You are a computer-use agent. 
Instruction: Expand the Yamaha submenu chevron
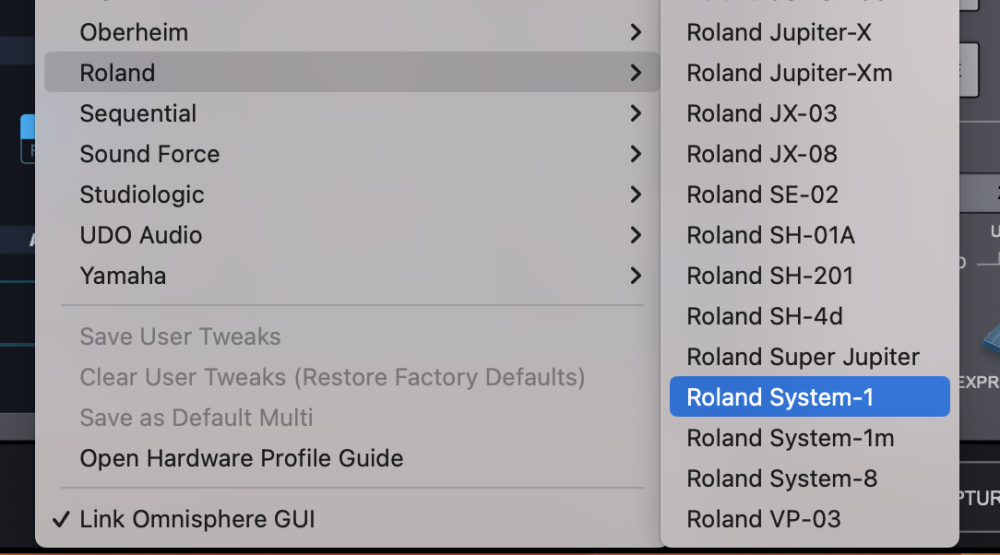coord(636,276)
